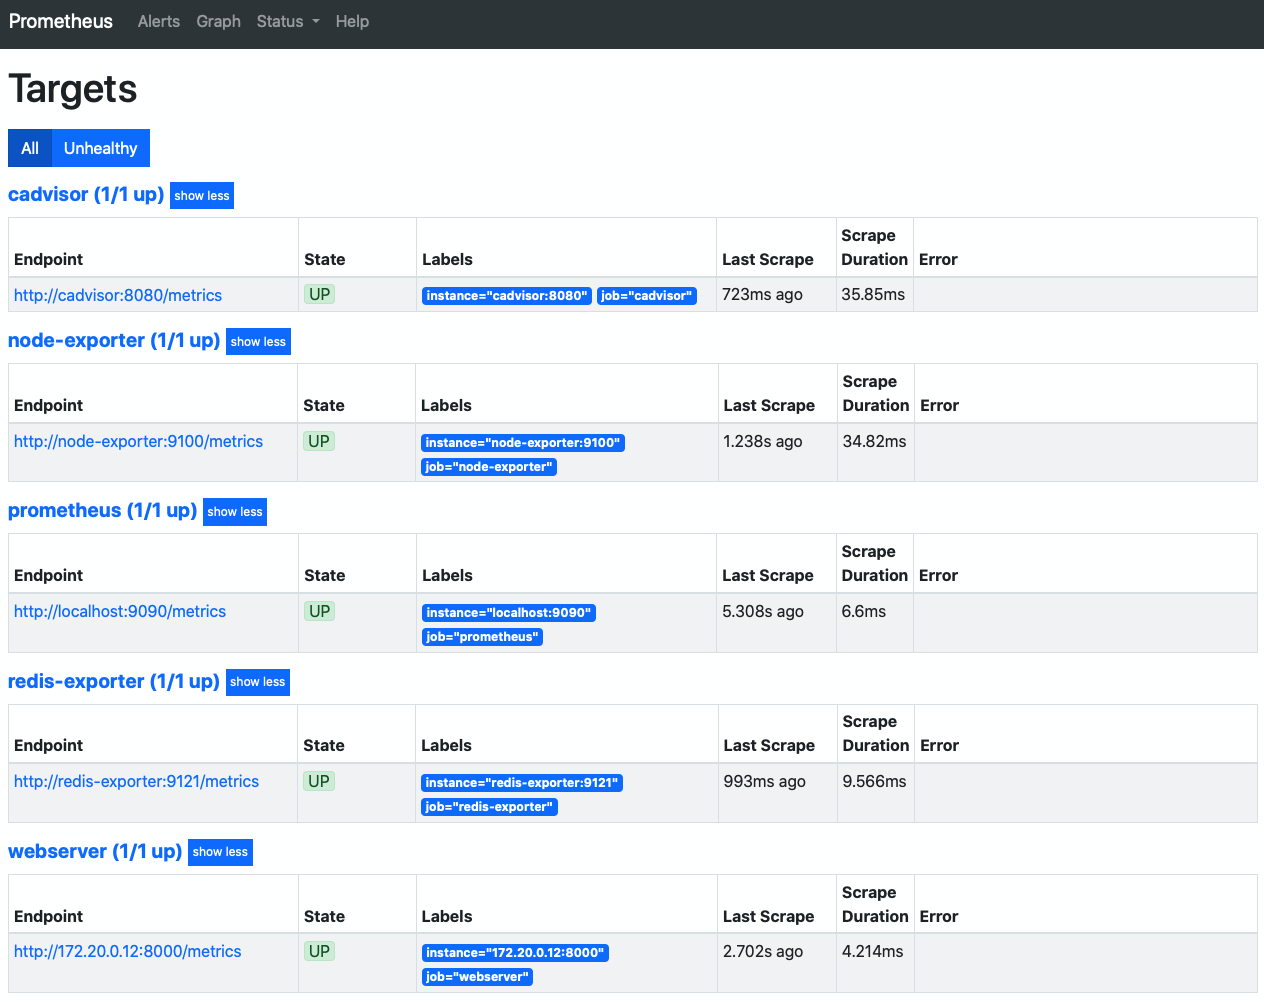The width and height of the screenshot is (1264, 1002).
Task: Collapse node-exporter section using show less
Action: point(258,342)
